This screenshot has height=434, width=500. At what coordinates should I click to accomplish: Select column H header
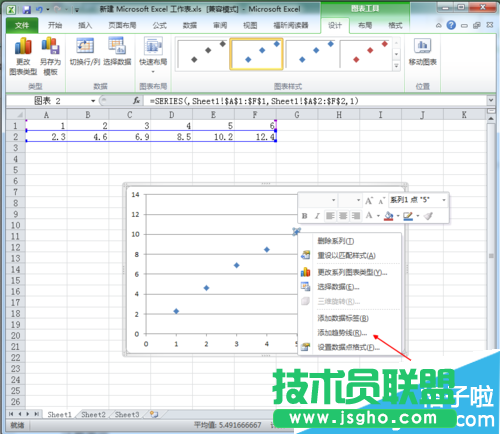[x=339, y=115]
